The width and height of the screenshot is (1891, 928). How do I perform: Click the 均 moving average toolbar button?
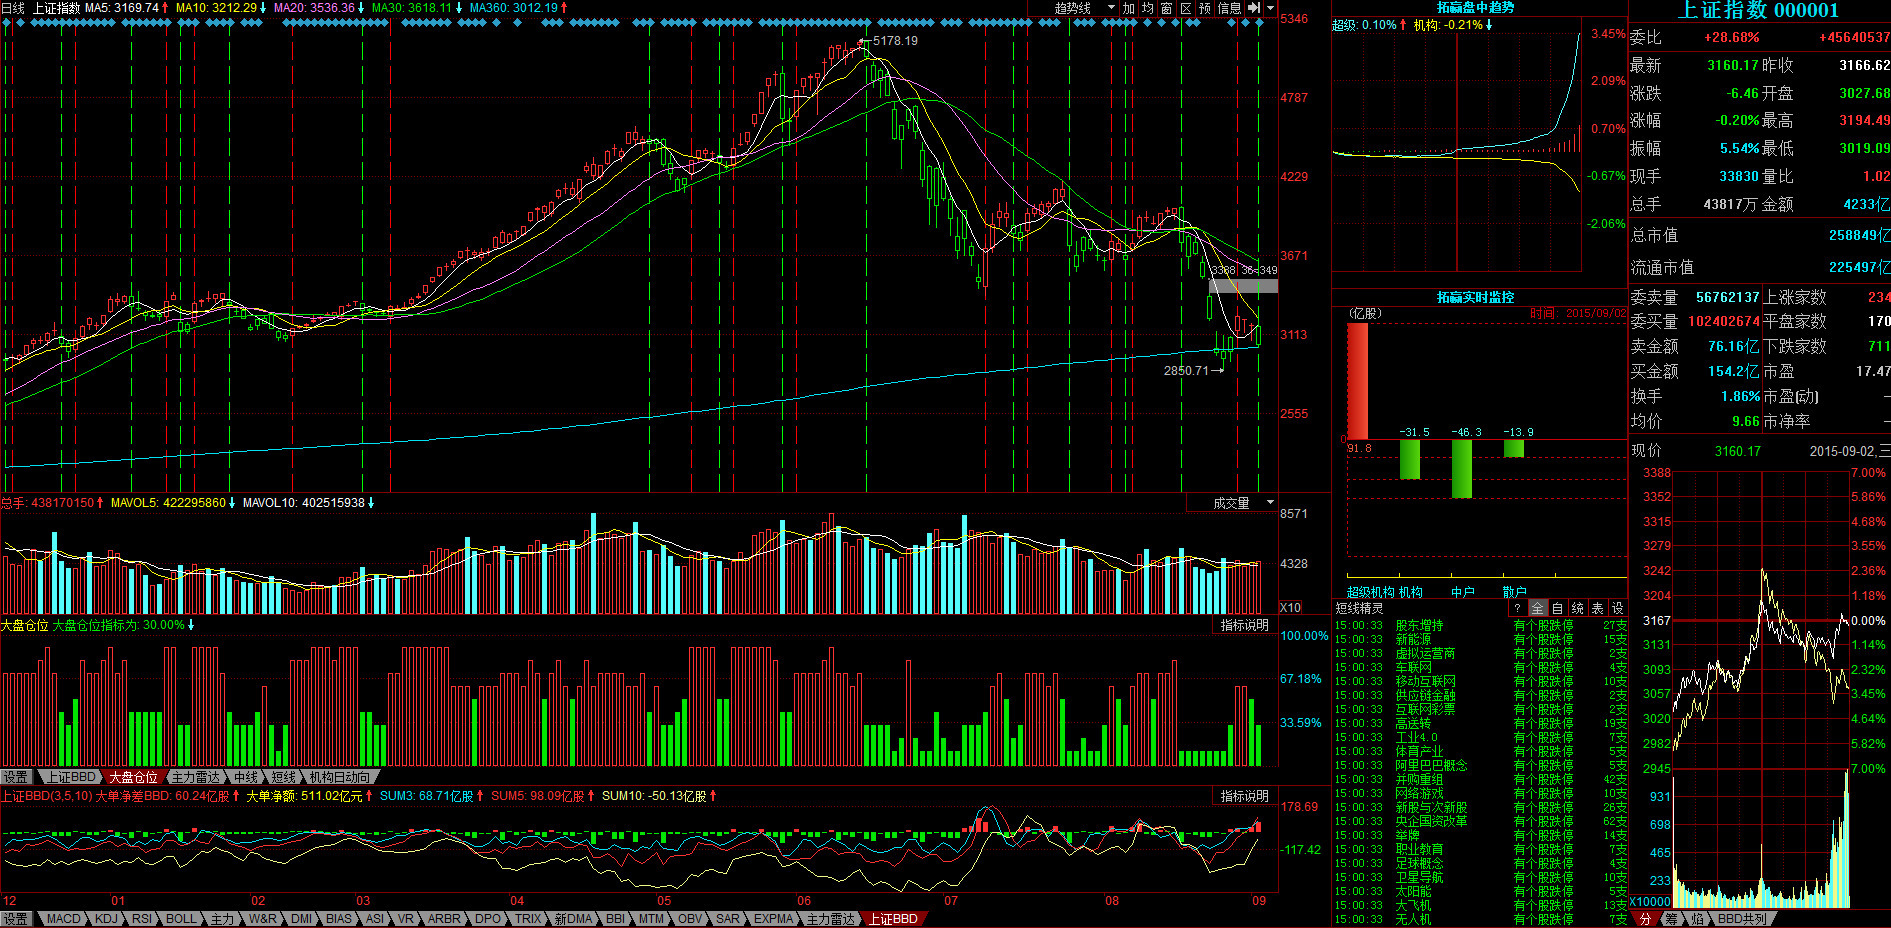pos(1148,8)
